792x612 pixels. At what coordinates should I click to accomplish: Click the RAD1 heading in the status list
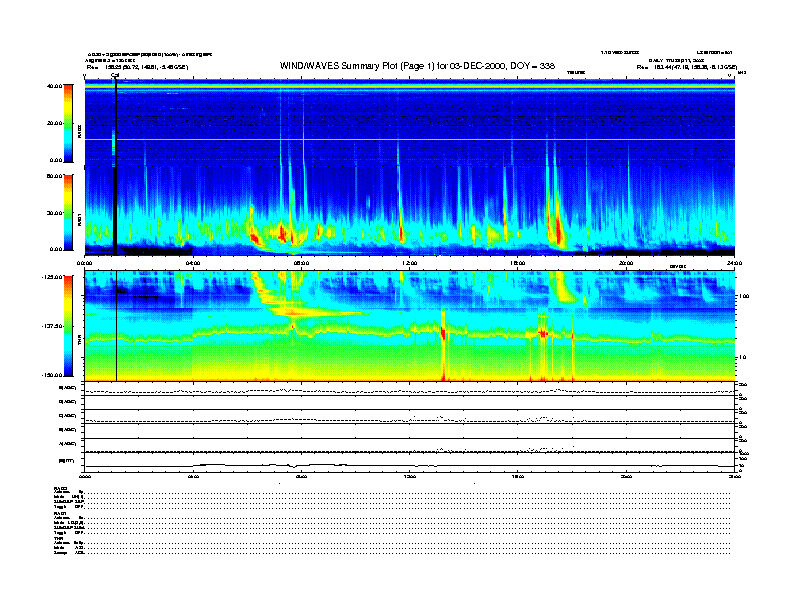tap(60, 514)
